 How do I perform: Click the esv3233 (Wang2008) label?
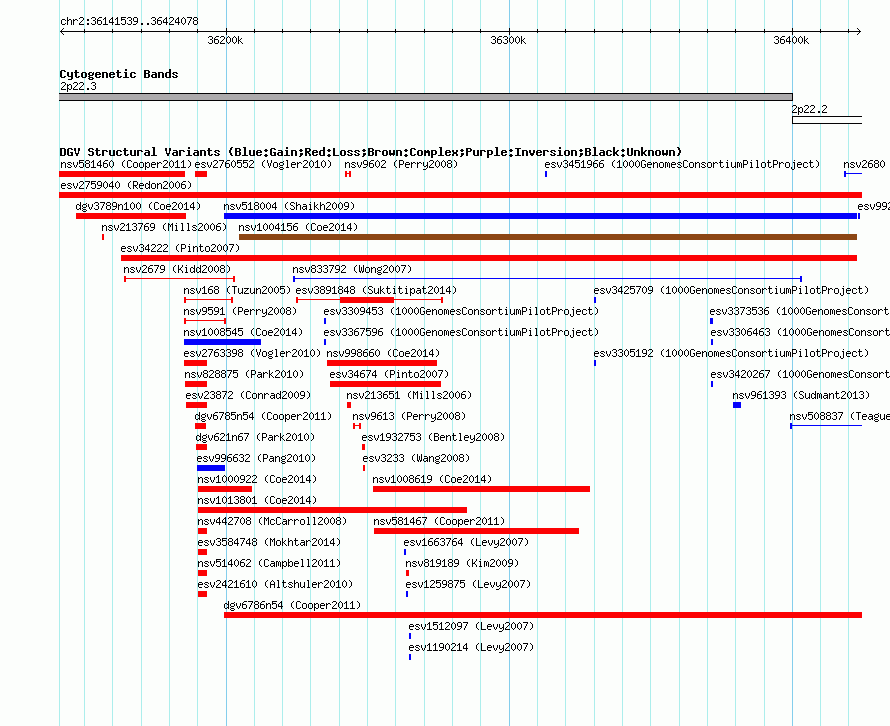(x=416, y=459)
